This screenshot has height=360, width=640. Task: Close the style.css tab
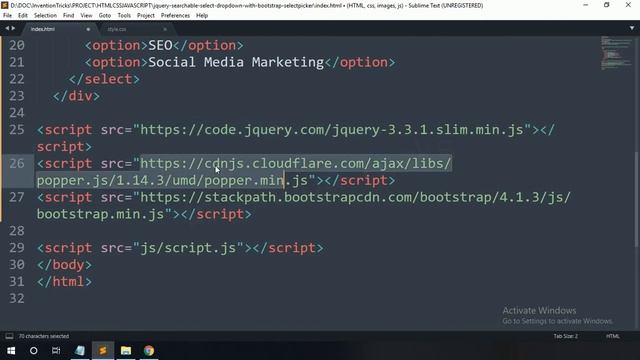(165, 29)
